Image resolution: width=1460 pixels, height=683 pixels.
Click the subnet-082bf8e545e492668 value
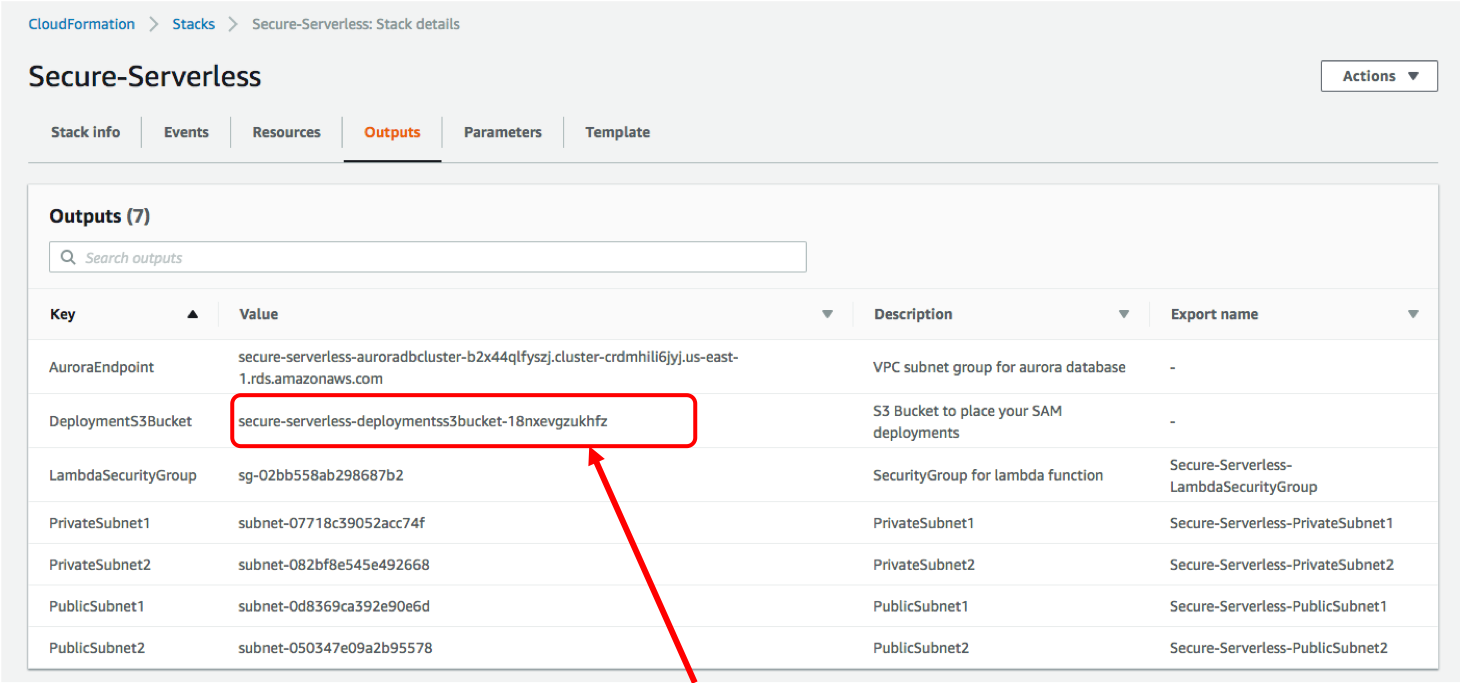[x=334, y=565]
